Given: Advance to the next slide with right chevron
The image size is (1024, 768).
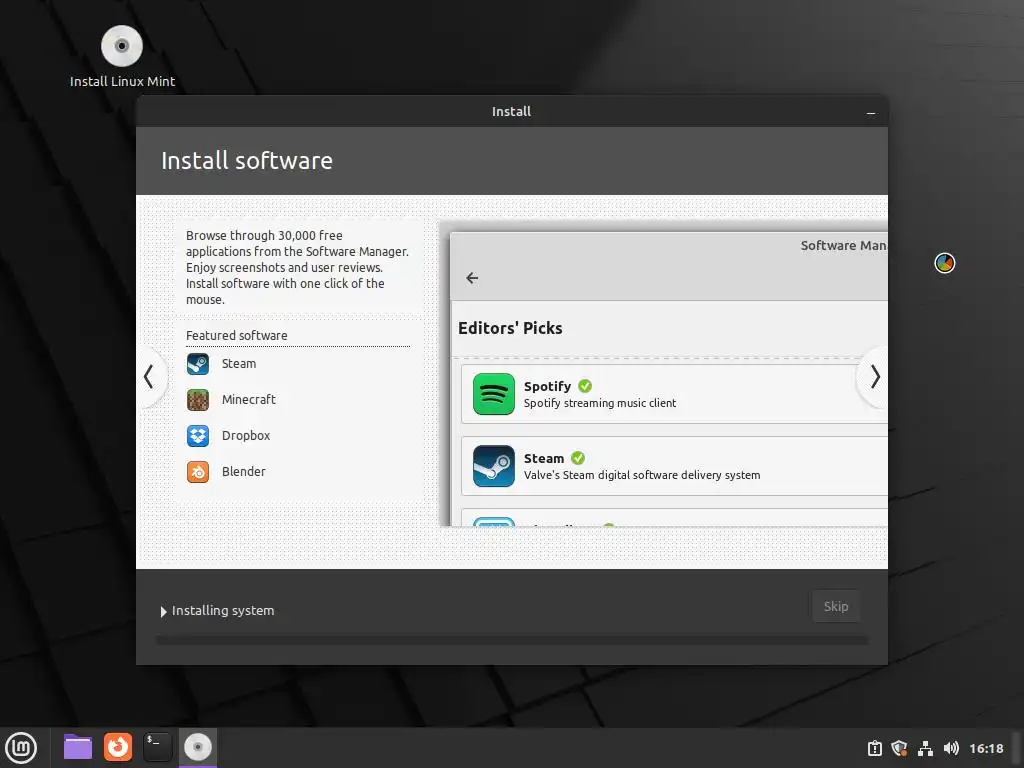Looking at the screenshot, I should point(875,377).
